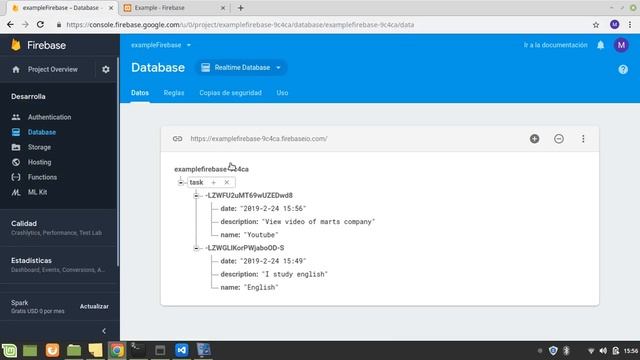
Task: Select name value "English"
Action: pos(261,287)
